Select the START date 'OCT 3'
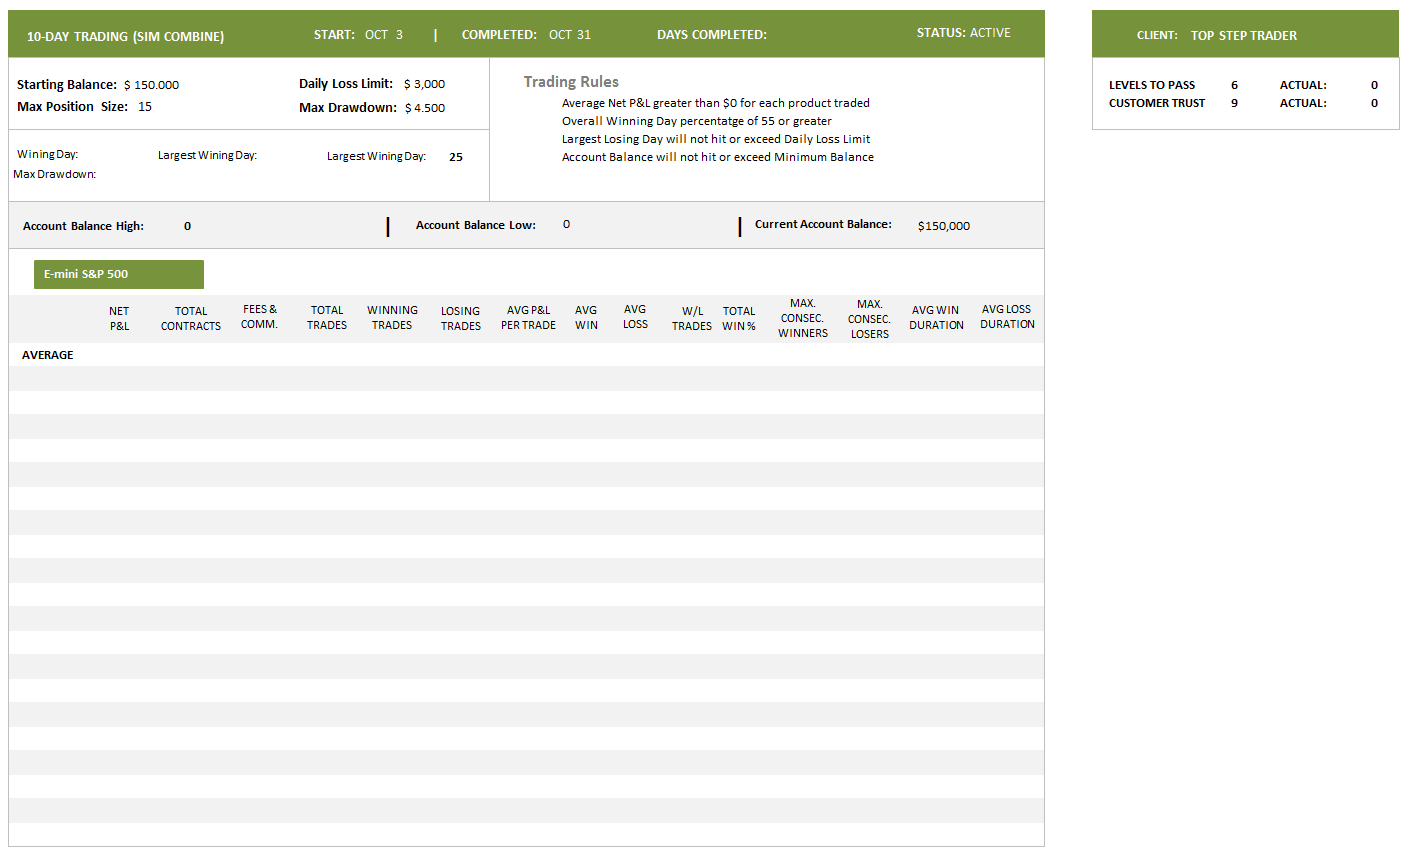 (384, 35)
